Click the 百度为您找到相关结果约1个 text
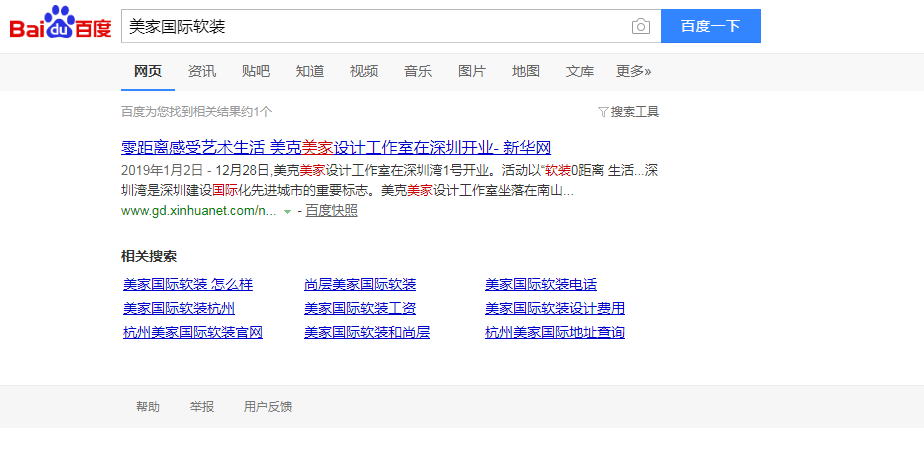Viewport: 924px width, 466px height. click(197, 112)
